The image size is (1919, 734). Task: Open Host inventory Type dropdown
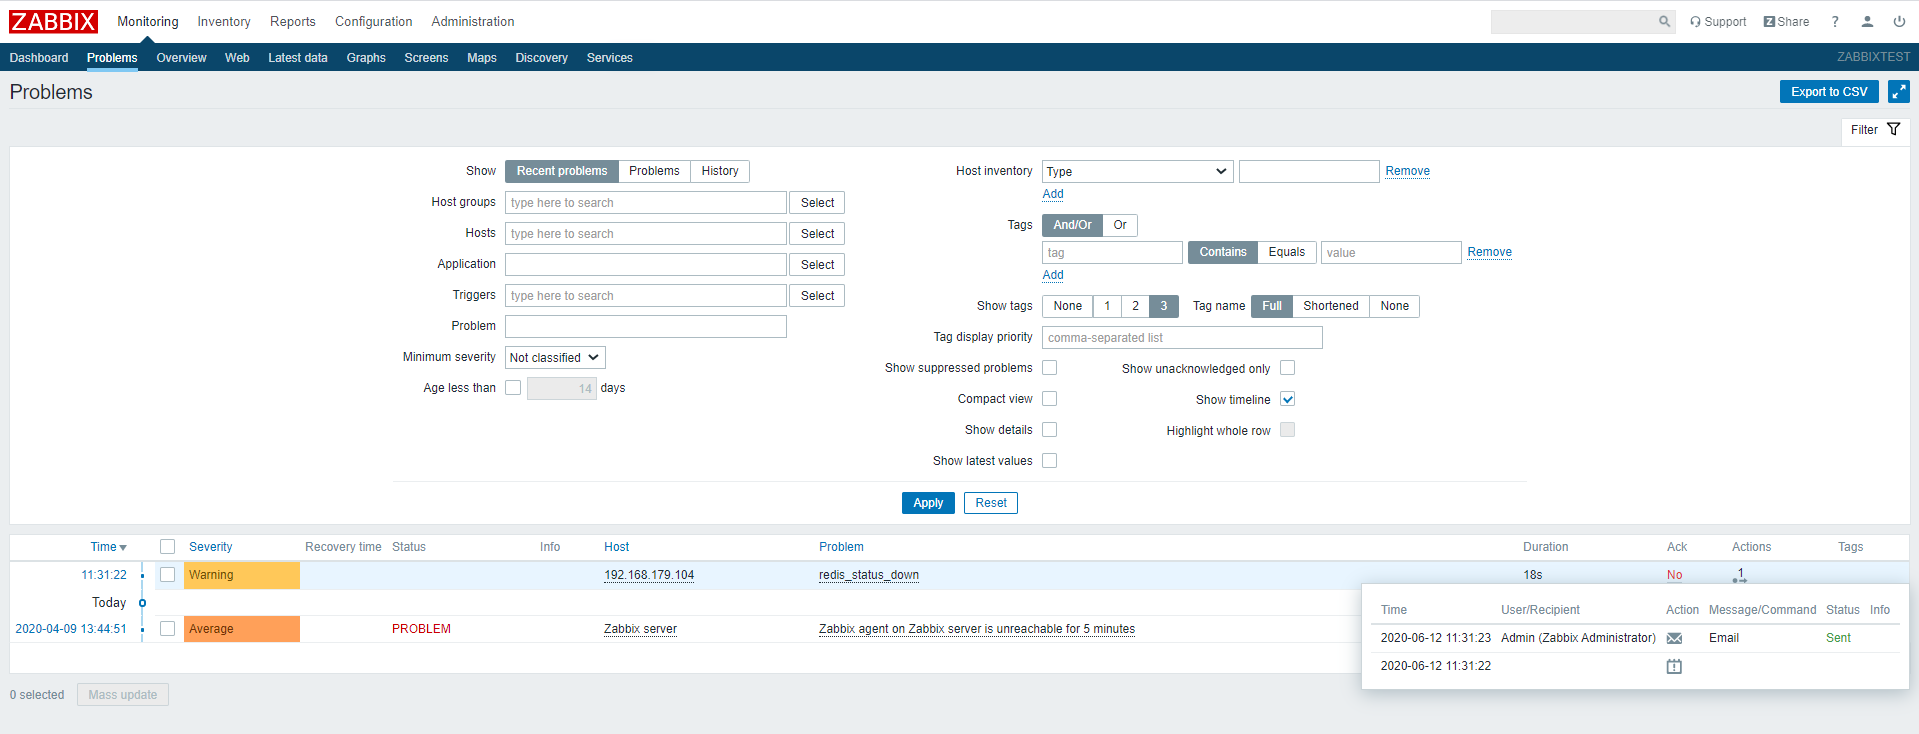[x=1137, y=171]
